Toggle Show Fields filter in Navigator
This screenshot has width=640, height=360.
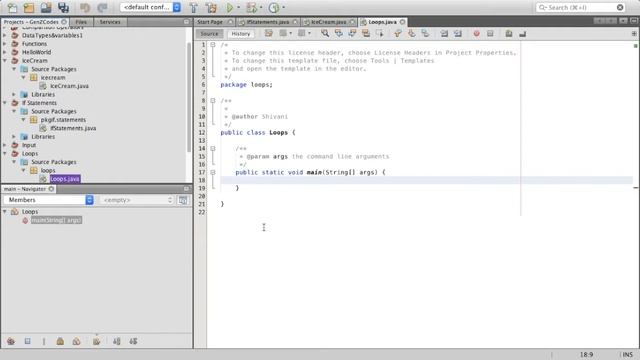27,341
